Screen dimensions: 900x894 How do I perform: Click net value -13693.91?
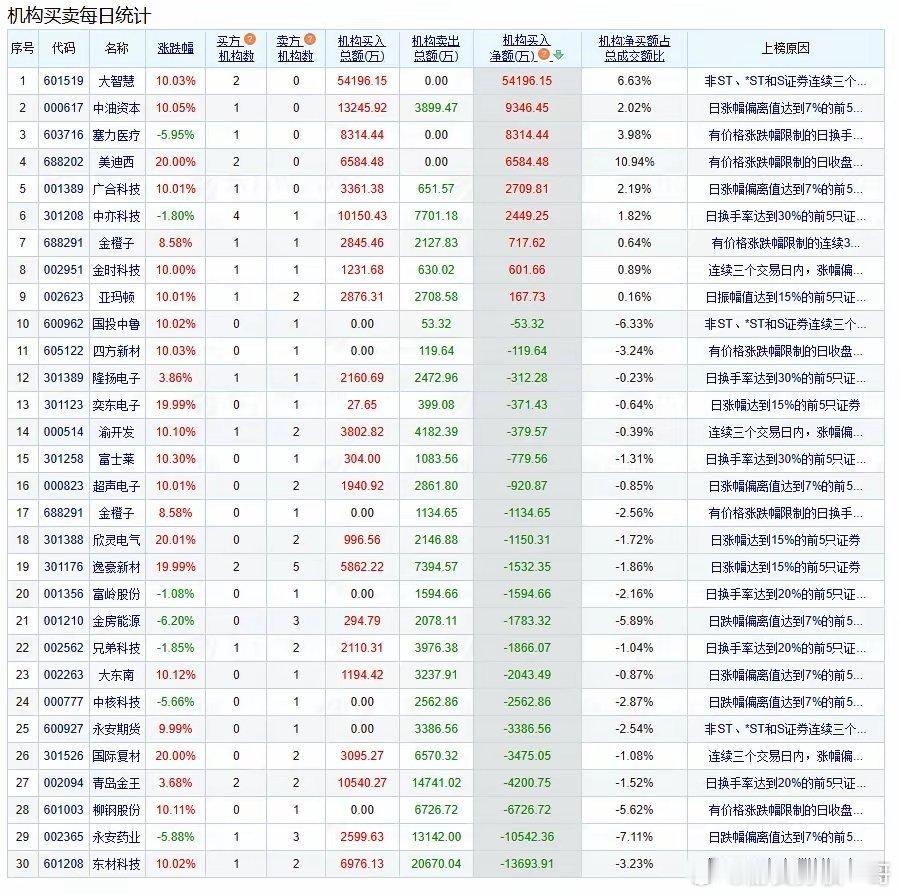click(x=526, y=863)
